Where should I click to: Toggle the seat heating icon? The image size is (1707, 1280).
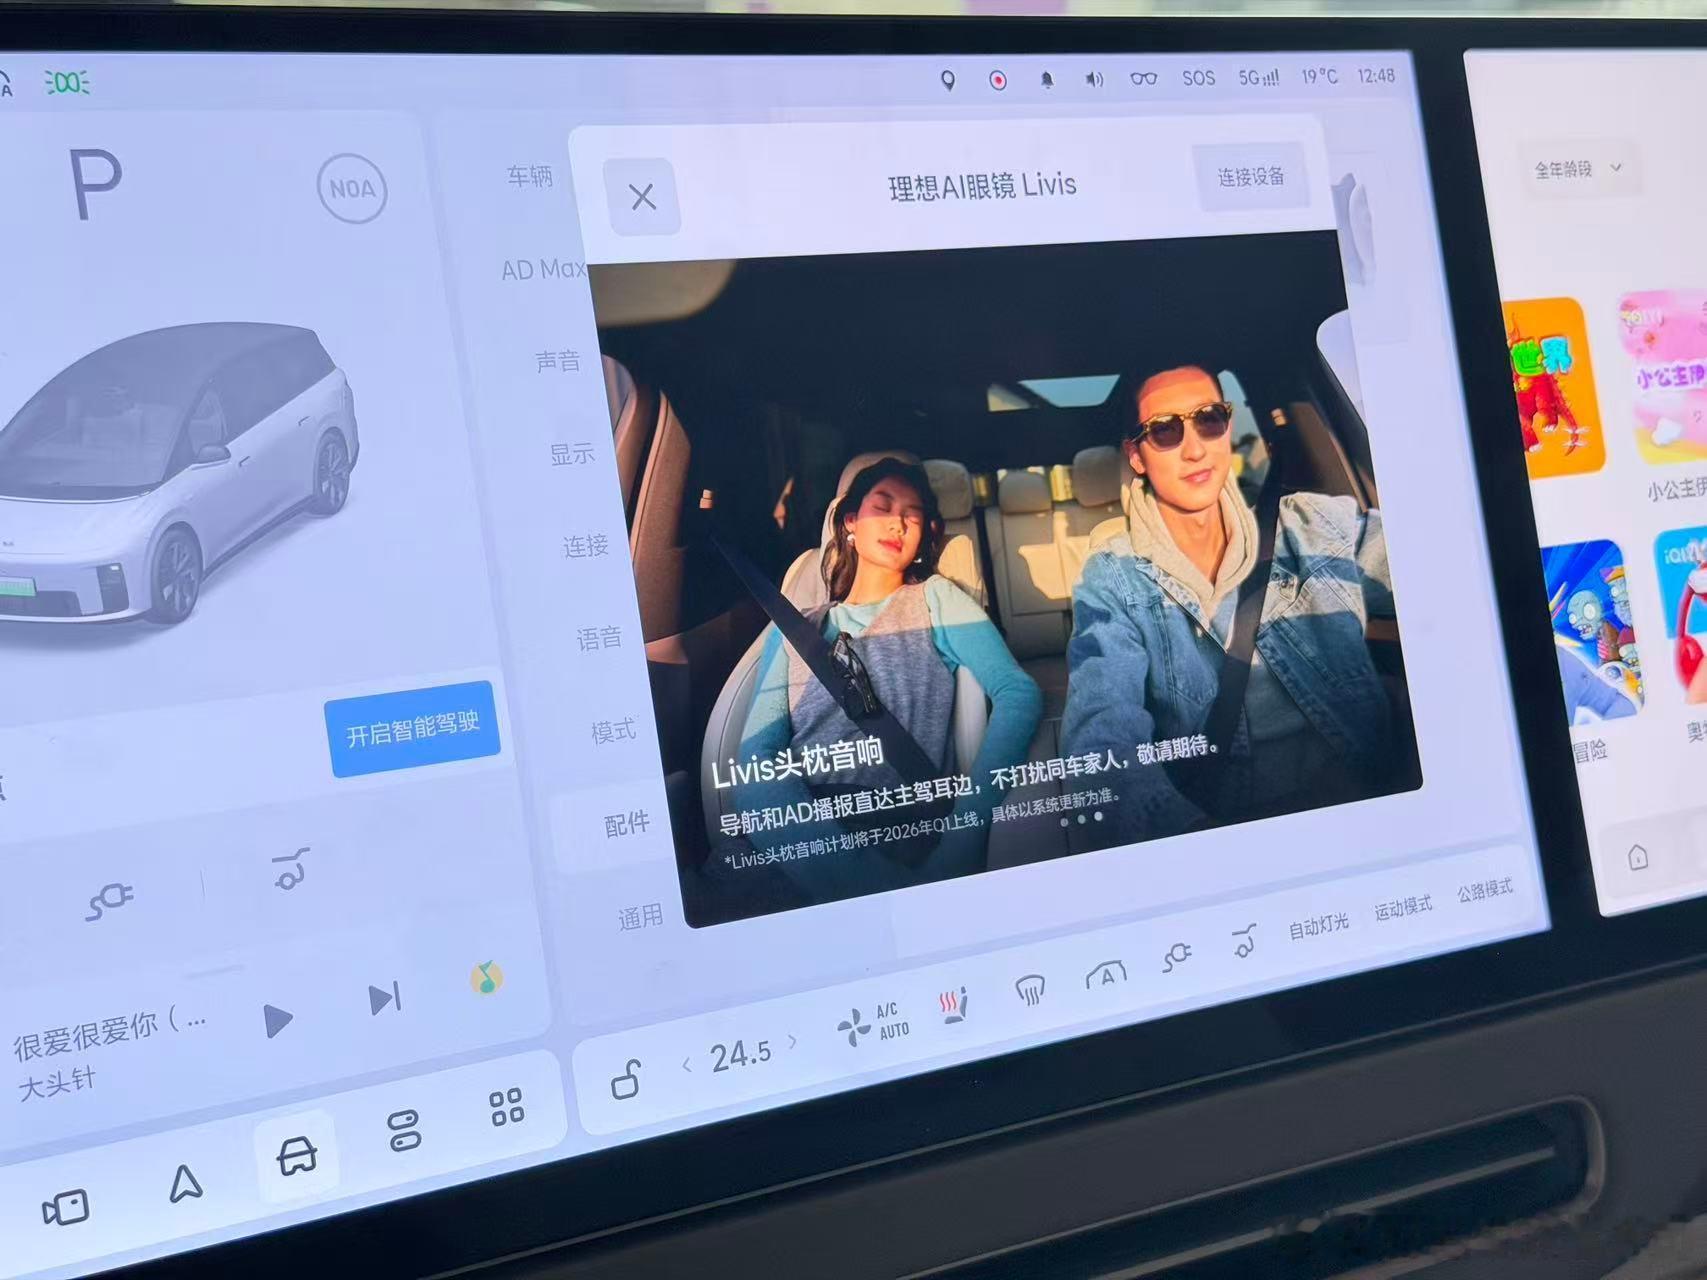(954, 1006)
